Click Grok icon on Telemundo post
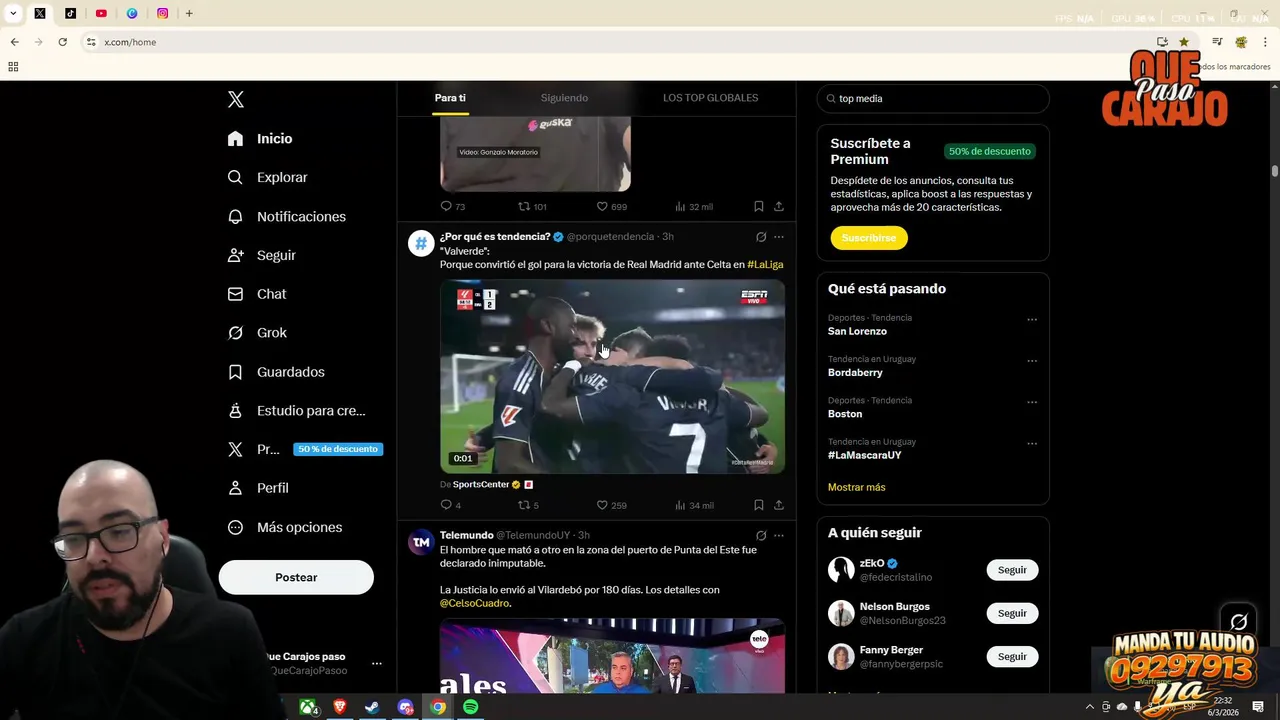Screen dimensions: 1280x720 pos(761,535)
